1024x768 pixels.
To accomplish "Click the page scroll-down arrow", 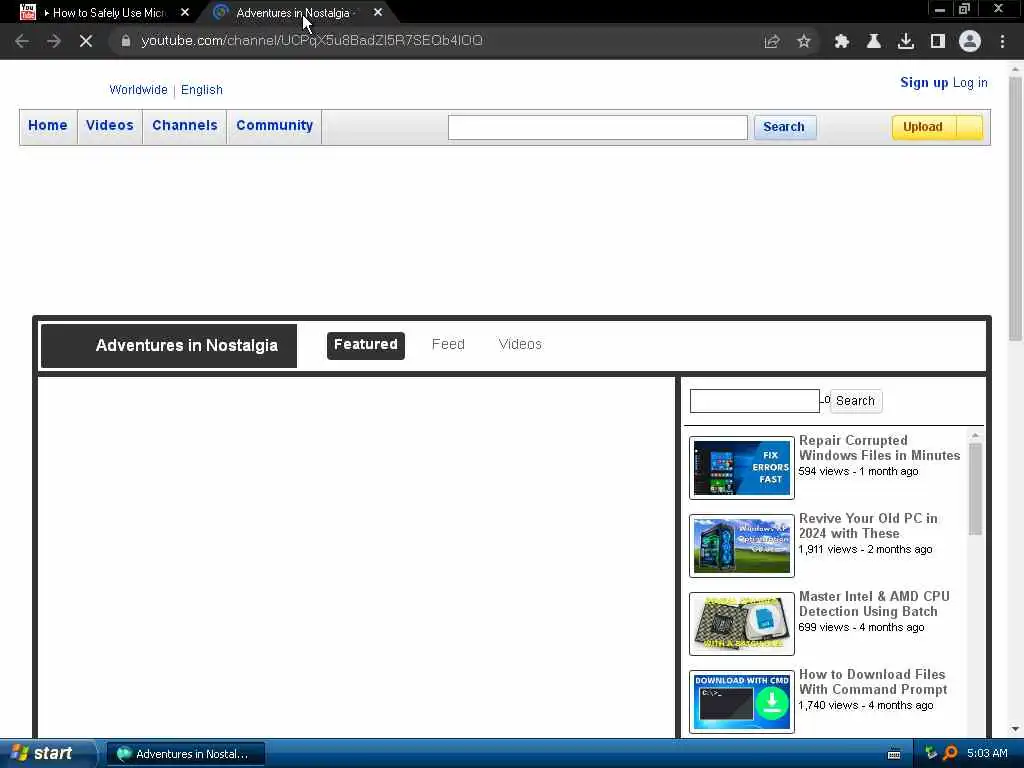I will (1016, 729).
